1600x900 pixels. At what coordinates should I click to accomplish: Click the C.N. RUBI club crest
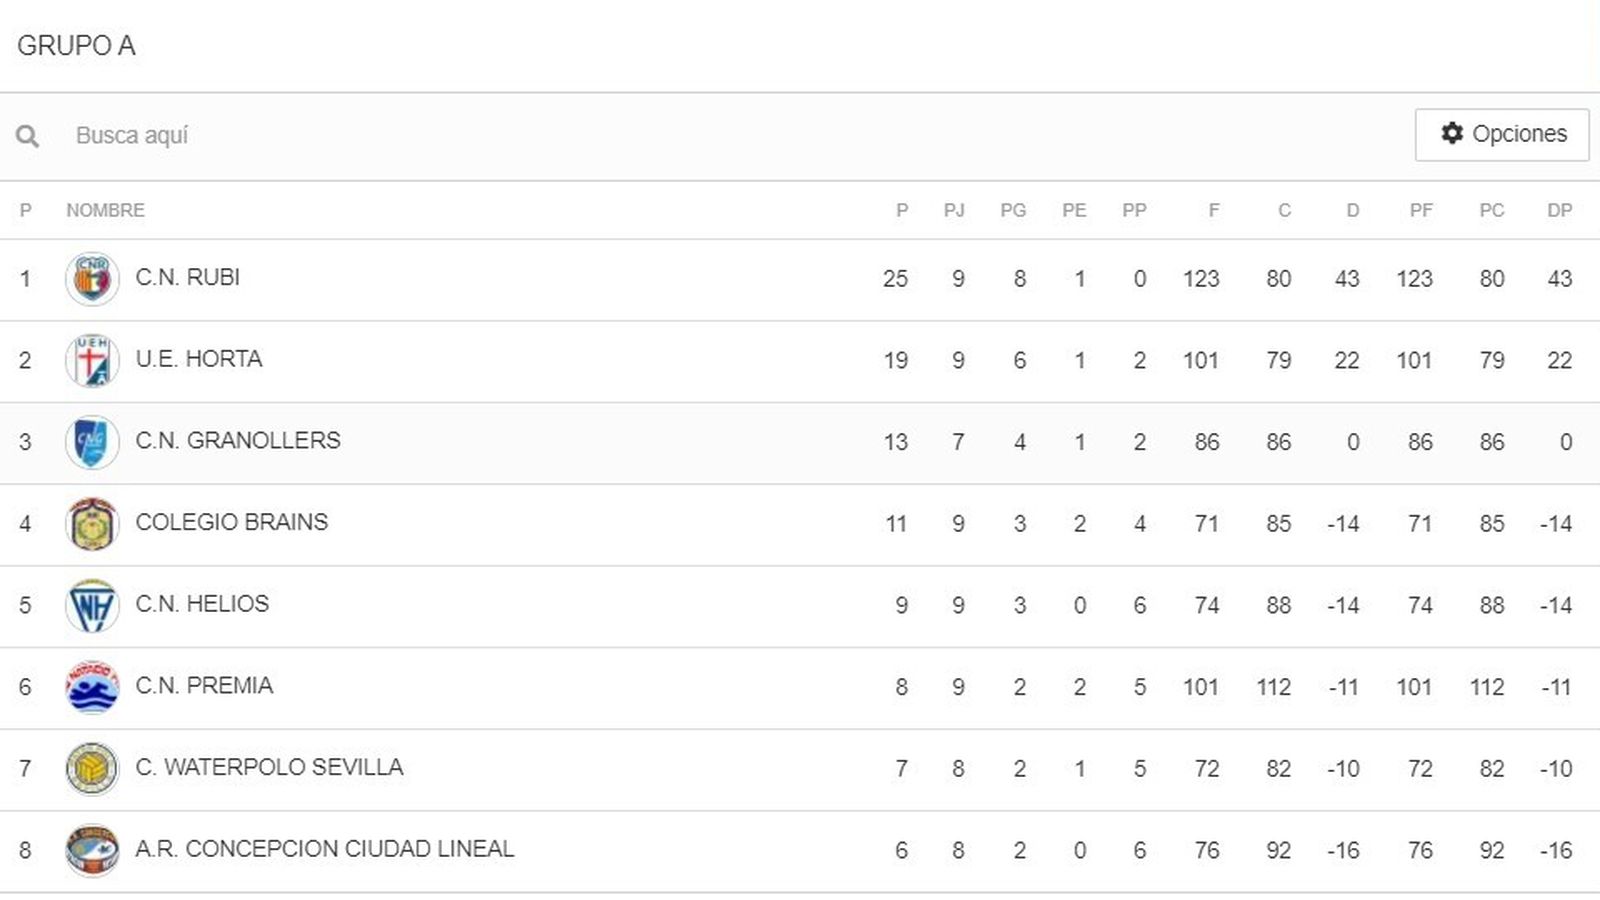click(x=91, y=277)
